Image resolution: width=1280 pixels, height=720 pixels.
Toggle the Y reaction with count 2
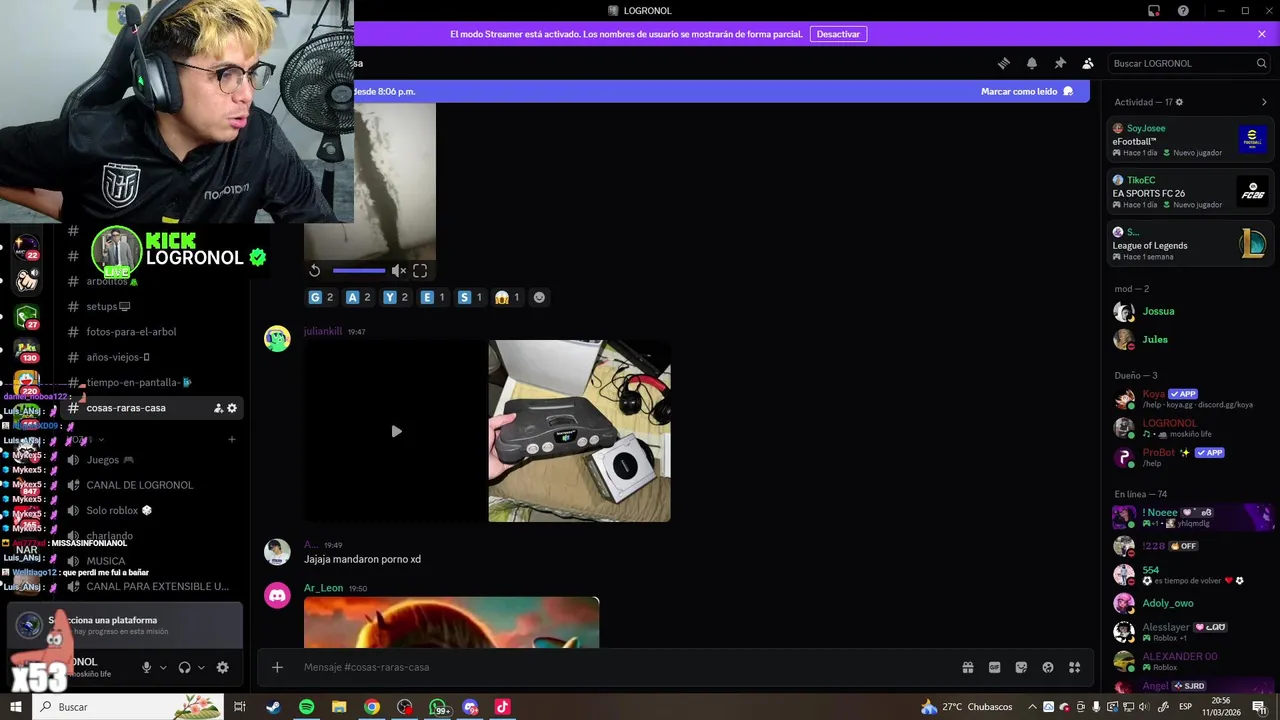point(396,297)
